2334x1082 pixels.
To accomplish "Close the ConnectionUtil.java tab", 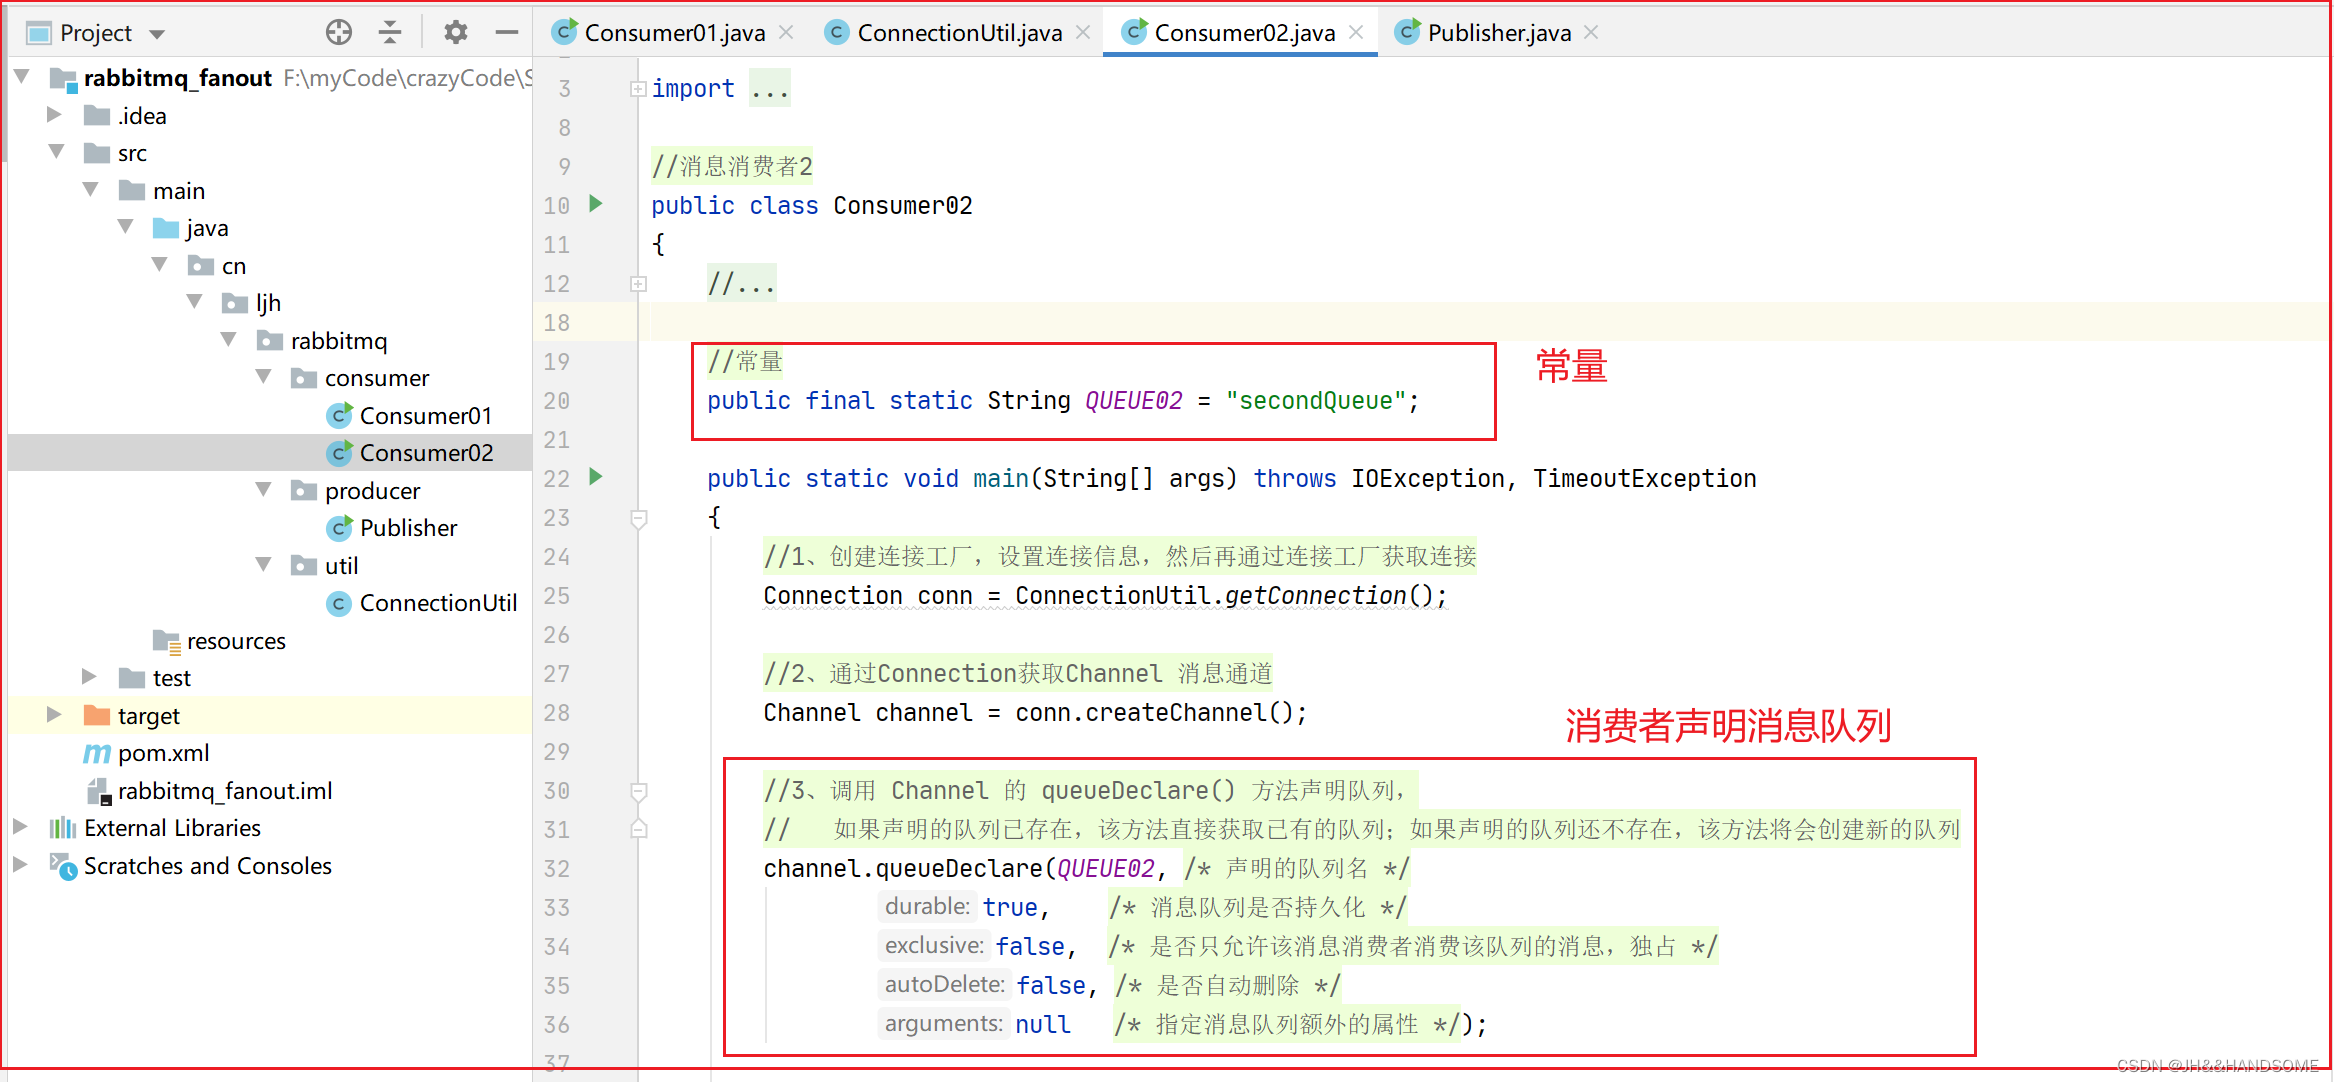I will [1083, 33].
